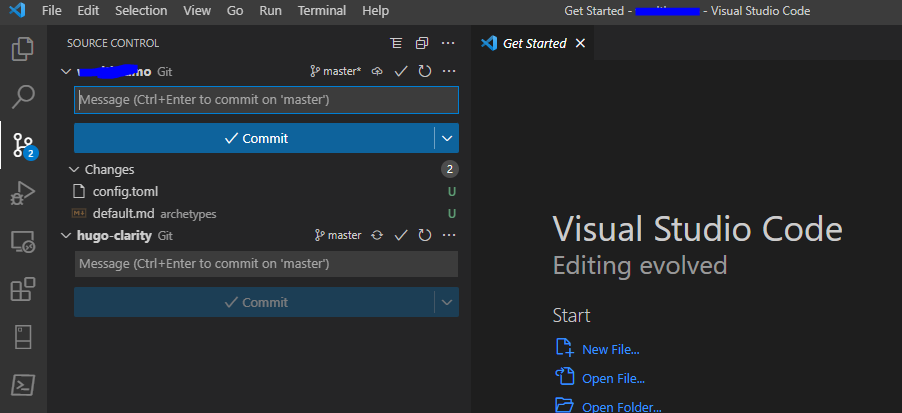Click the checkmark commit icon in first repository
Screen dimensions: 902x413
pyautogui.click(x=401, y=72)
